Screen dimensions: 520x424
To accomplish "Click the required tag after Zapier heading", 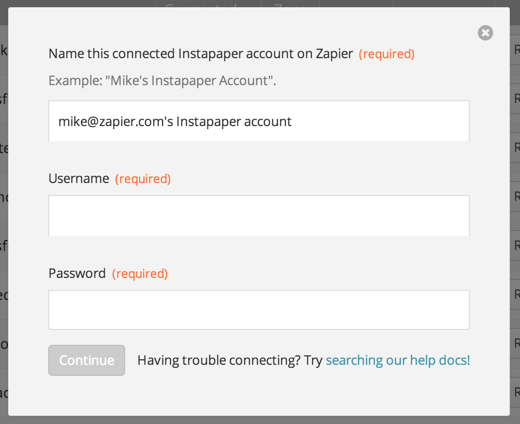I will tap(387, 54).
